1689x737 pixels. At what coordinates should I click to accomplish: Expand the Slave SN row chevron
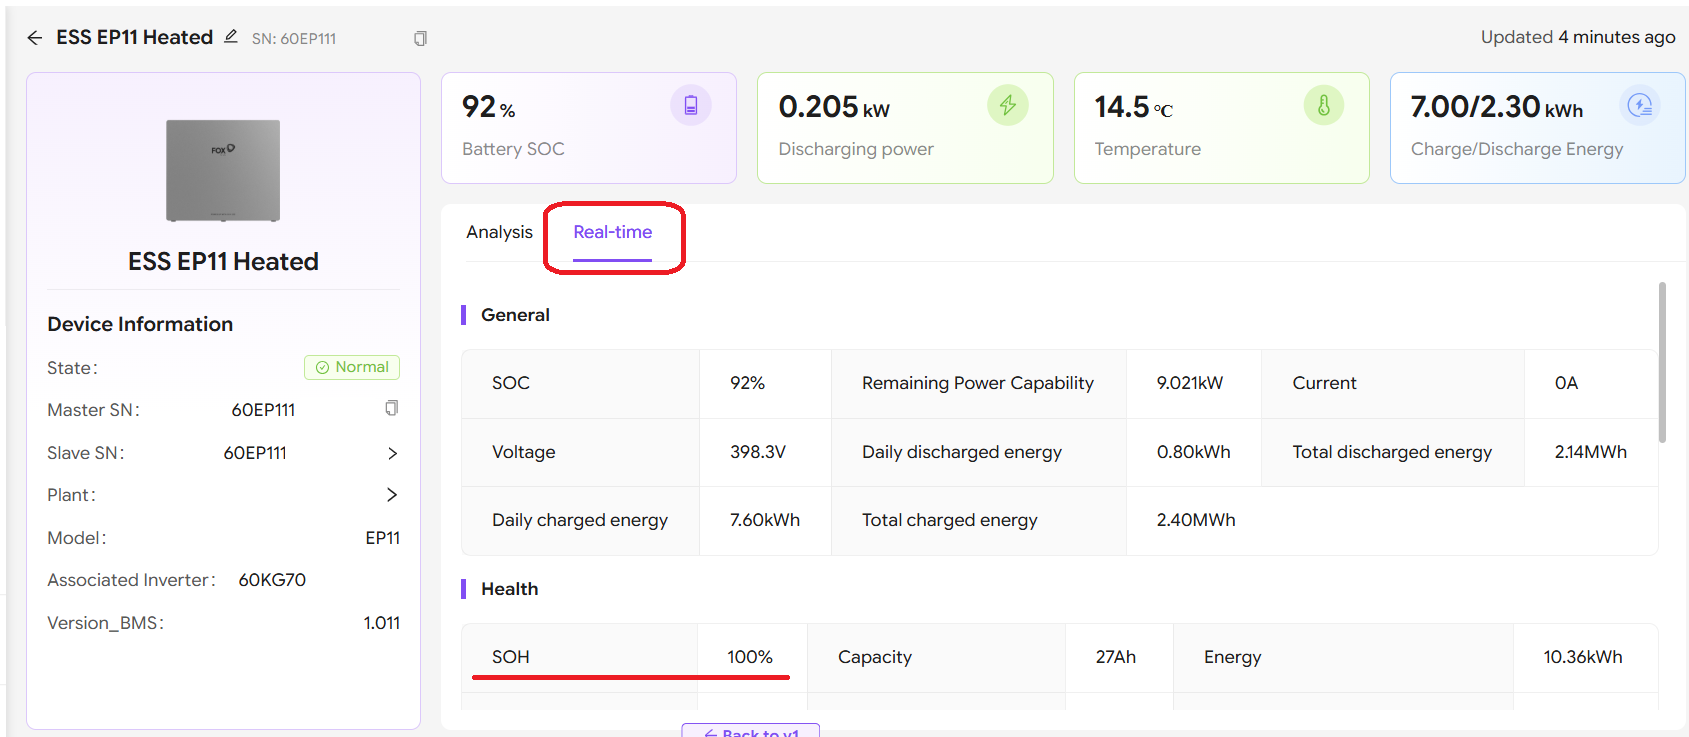tap(392, 453)
